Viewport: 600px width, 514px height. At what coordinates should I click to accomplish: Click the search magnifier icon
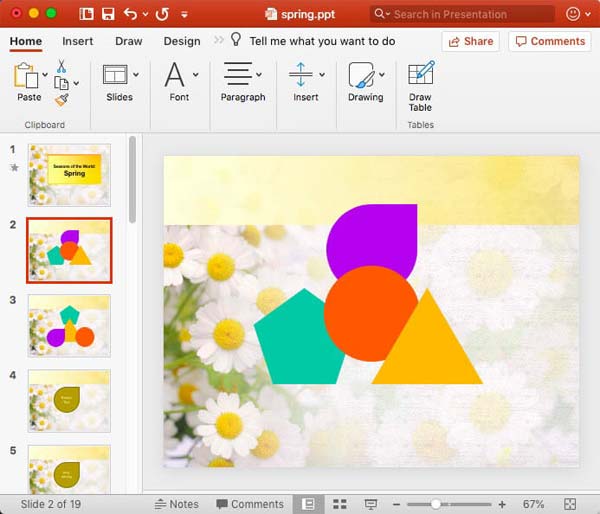[379, 14]
